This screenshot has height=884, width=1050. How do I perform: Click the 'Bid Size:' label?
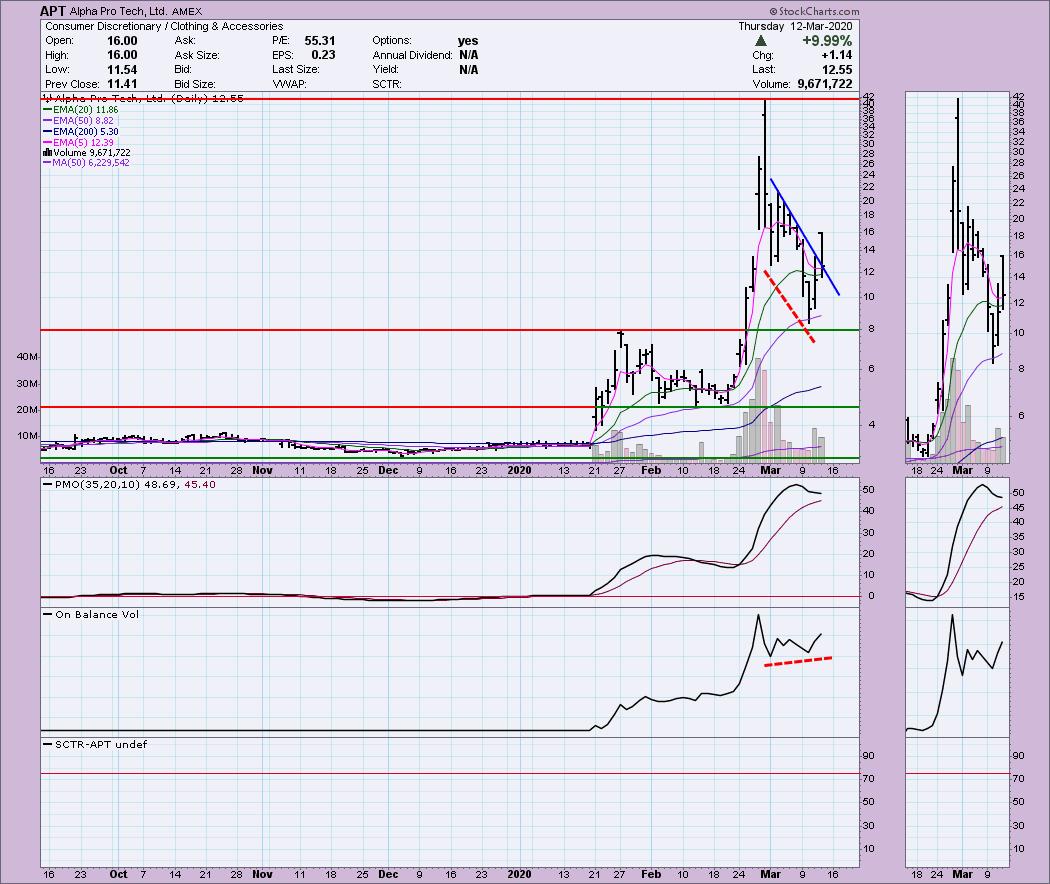[195, 84]
